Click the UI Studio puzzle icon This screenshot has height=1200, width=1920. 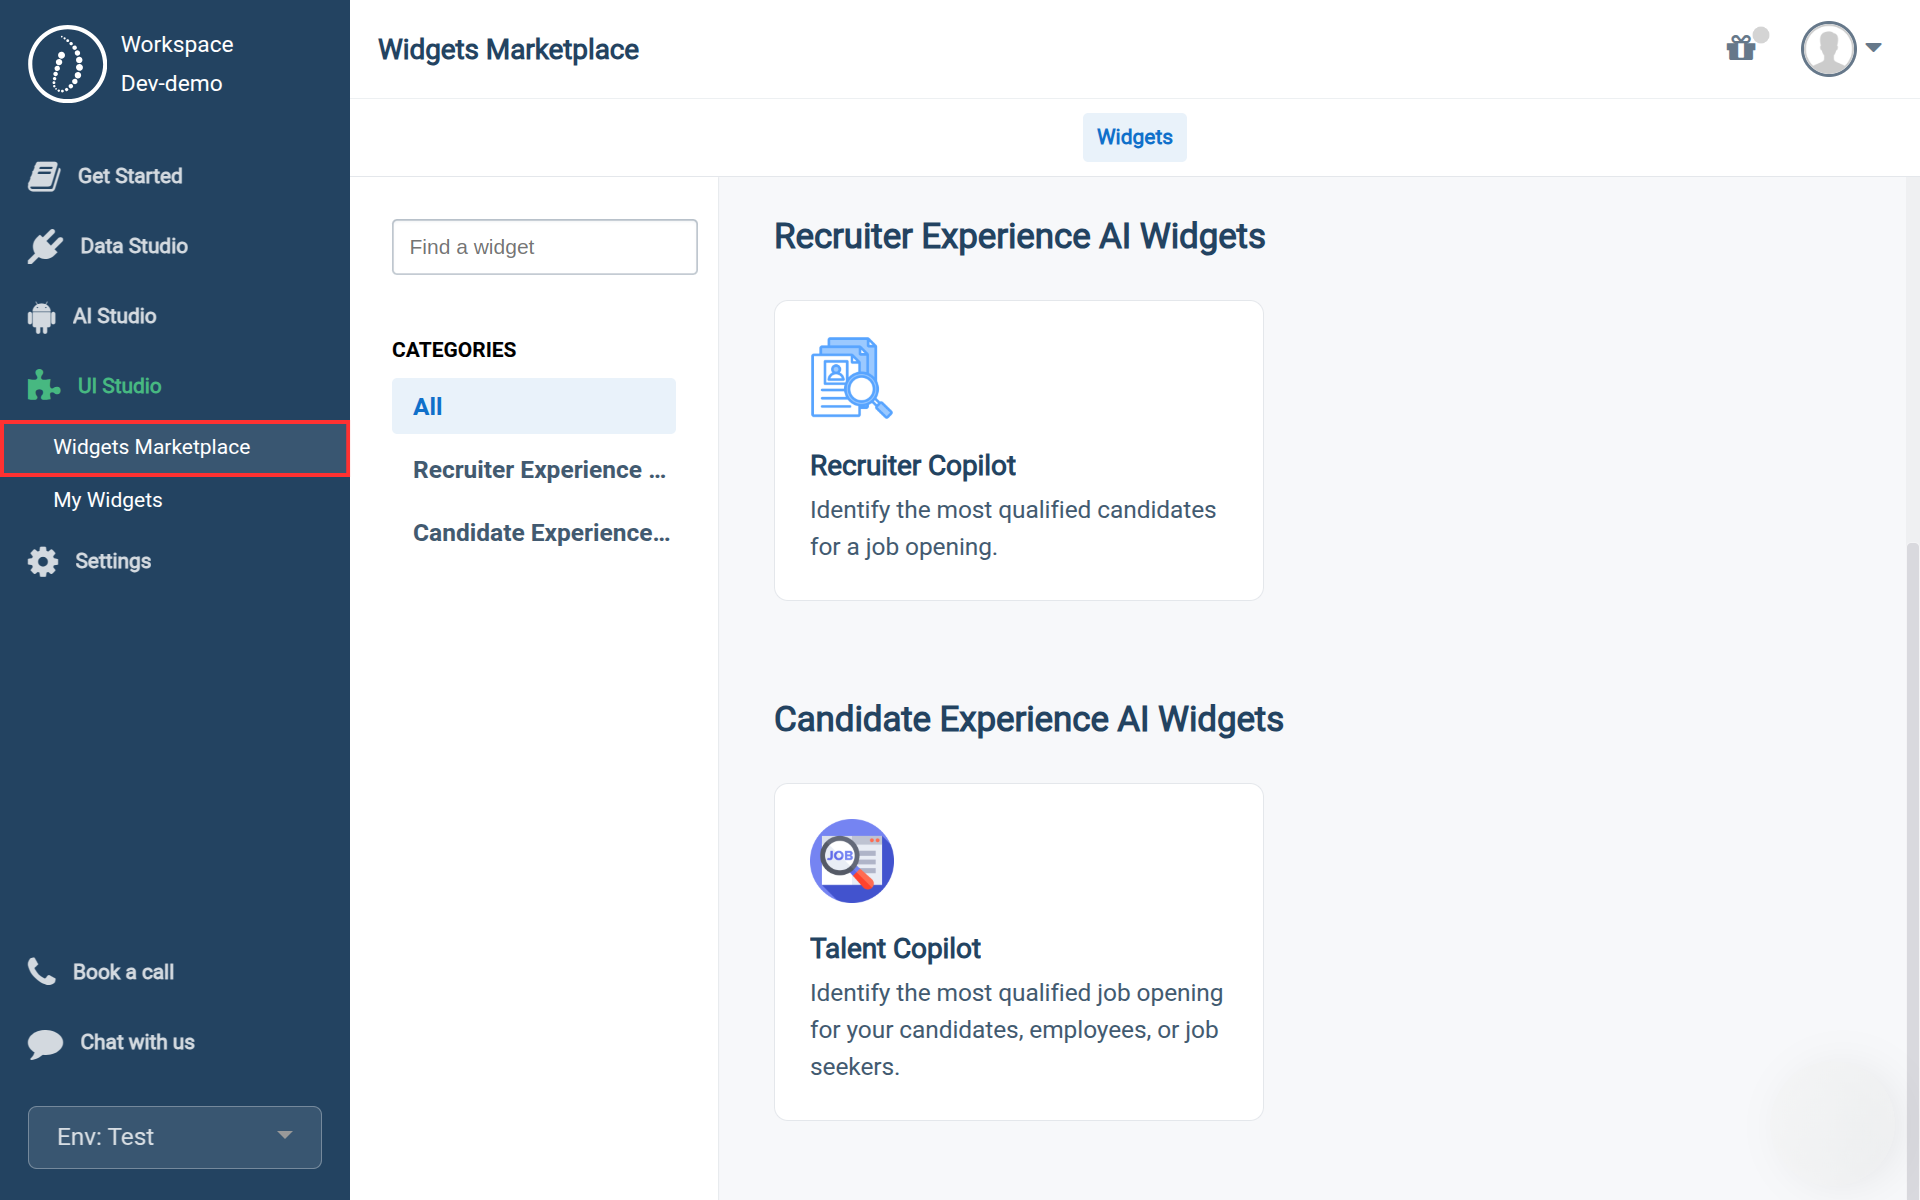[43, 386]
